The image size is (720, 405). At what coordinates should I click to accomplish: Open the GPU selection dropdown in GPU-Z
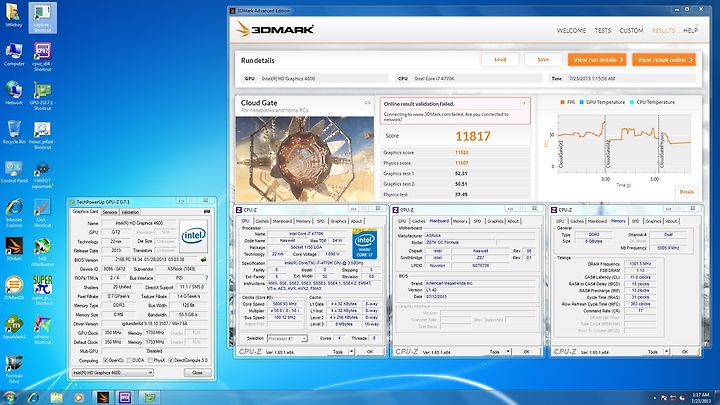112,372
